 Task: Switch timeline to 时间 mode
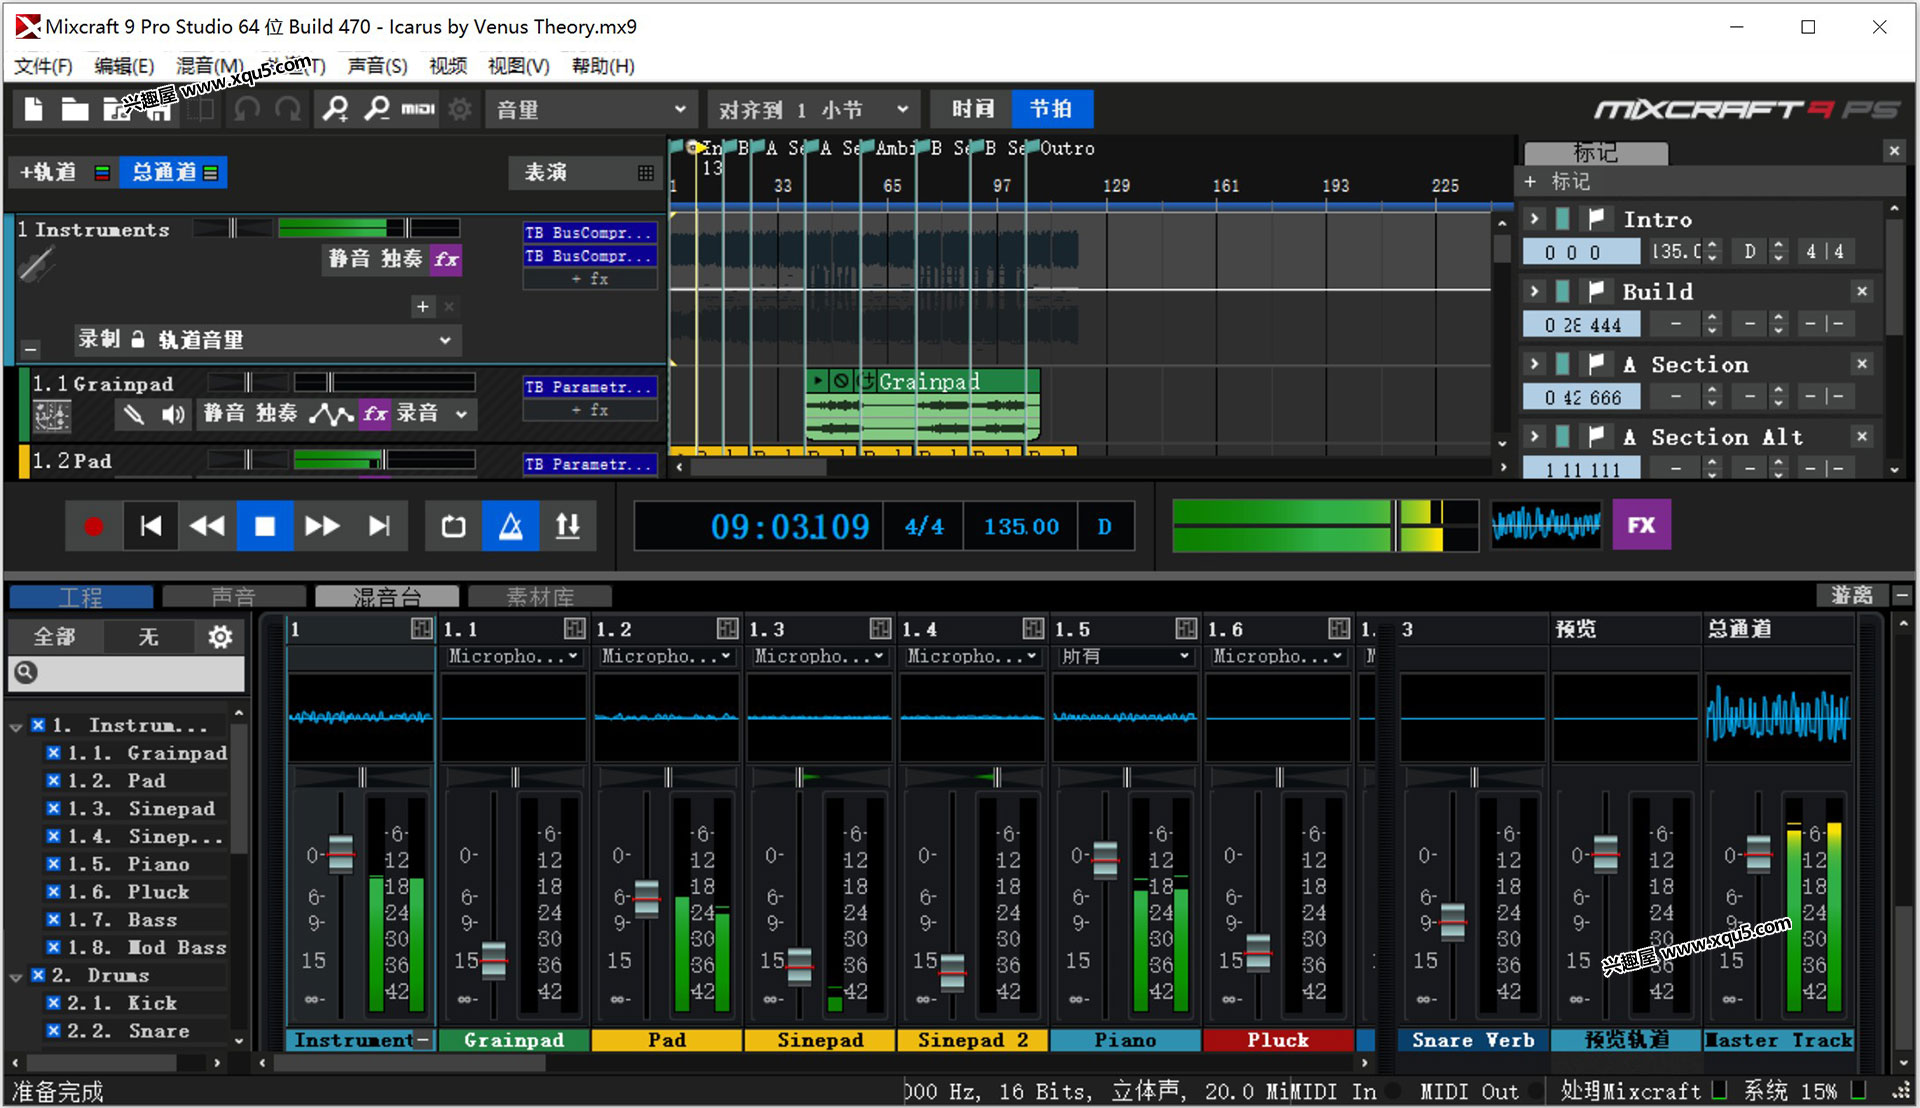point(972,109)
